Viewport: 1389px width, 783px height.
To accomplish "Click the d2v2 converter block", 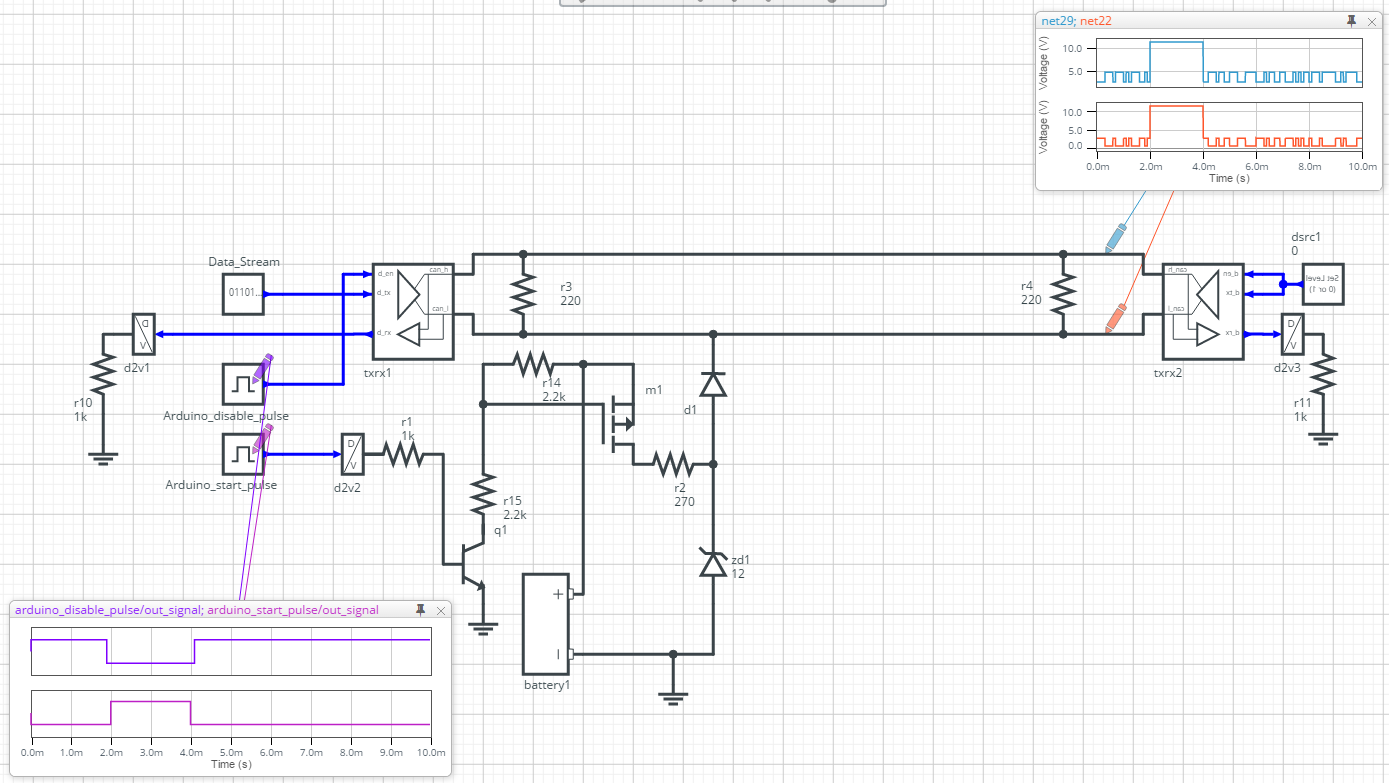I will pos(352,454).
